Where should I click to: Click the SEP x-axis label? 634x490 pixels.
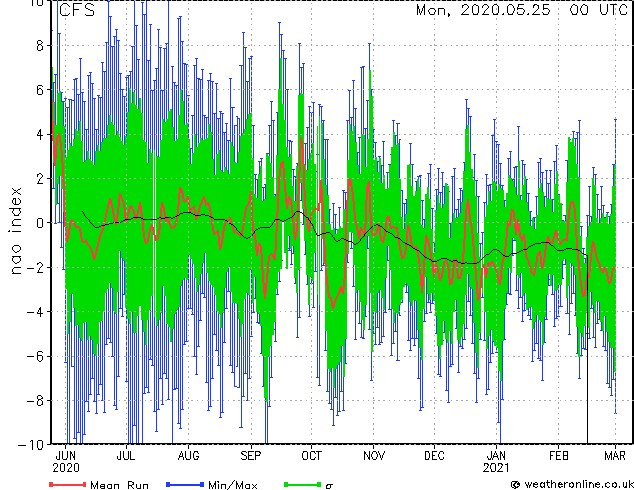pyautogui.click(x=251, y=456)
